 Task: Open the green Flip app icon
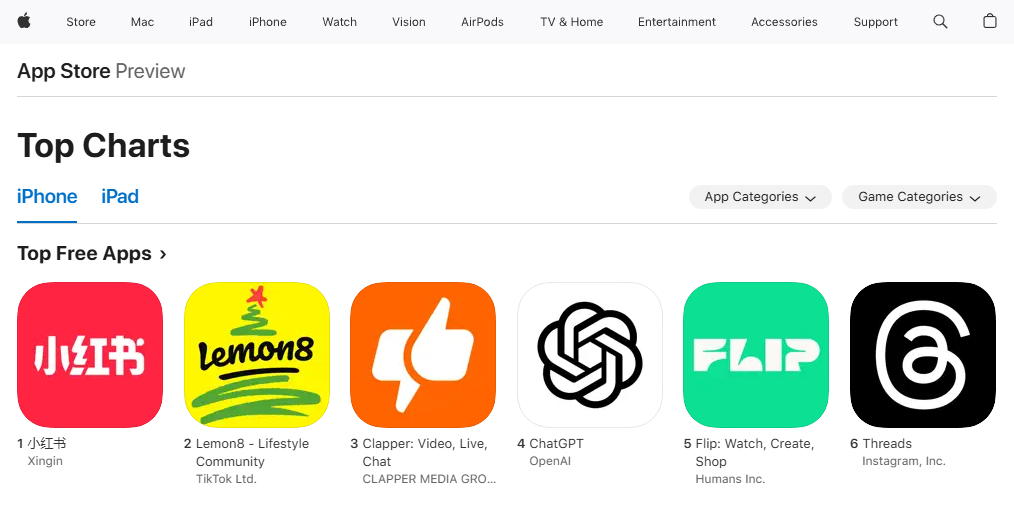(756, 355)
